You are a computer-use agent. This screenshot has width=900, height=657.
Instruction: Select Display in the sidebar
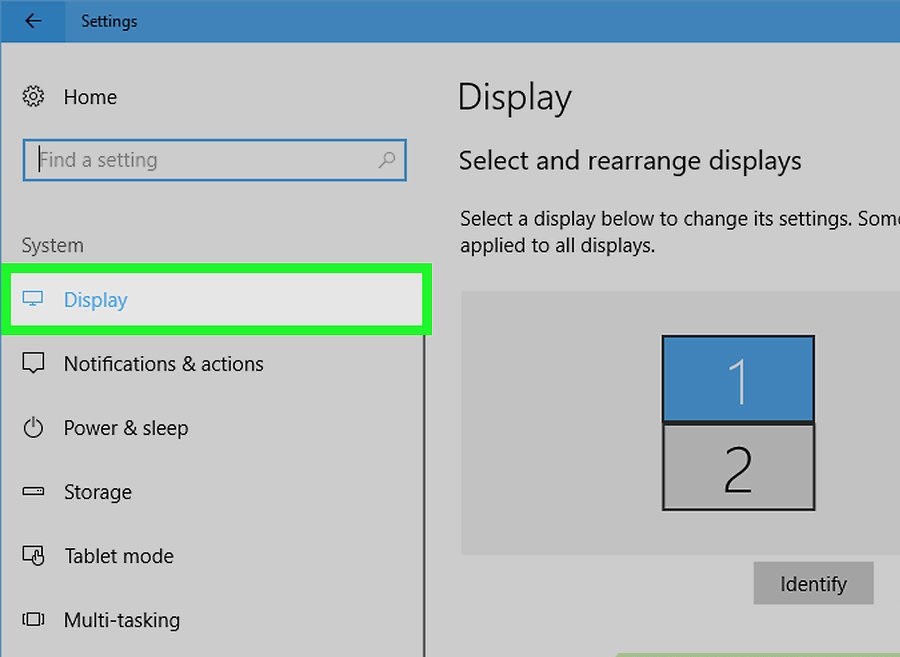point(216,300)
